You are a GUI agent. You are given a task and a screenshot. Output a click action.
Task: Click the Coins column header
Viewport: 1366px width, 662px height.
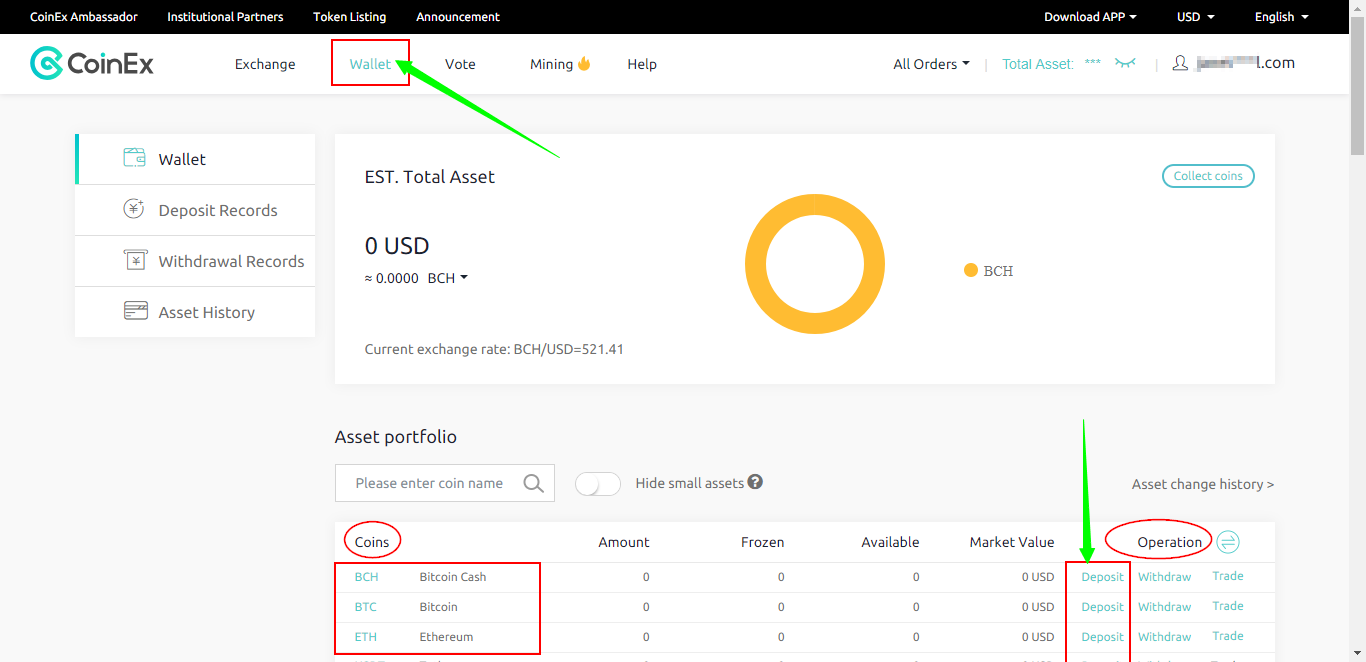point(372,542)
